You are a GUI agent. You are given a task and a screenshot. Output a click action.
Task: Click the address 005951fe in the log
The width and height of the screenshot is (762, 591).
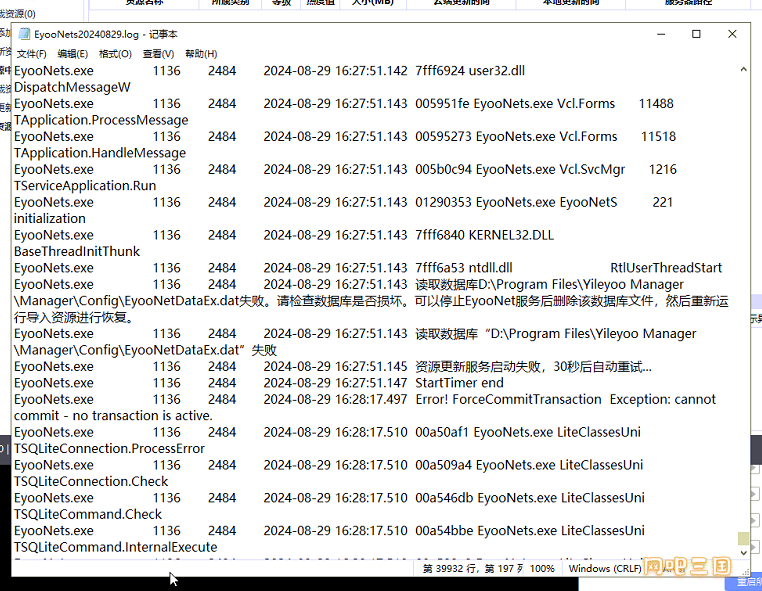pyautogui.click(x=442, y=104)
